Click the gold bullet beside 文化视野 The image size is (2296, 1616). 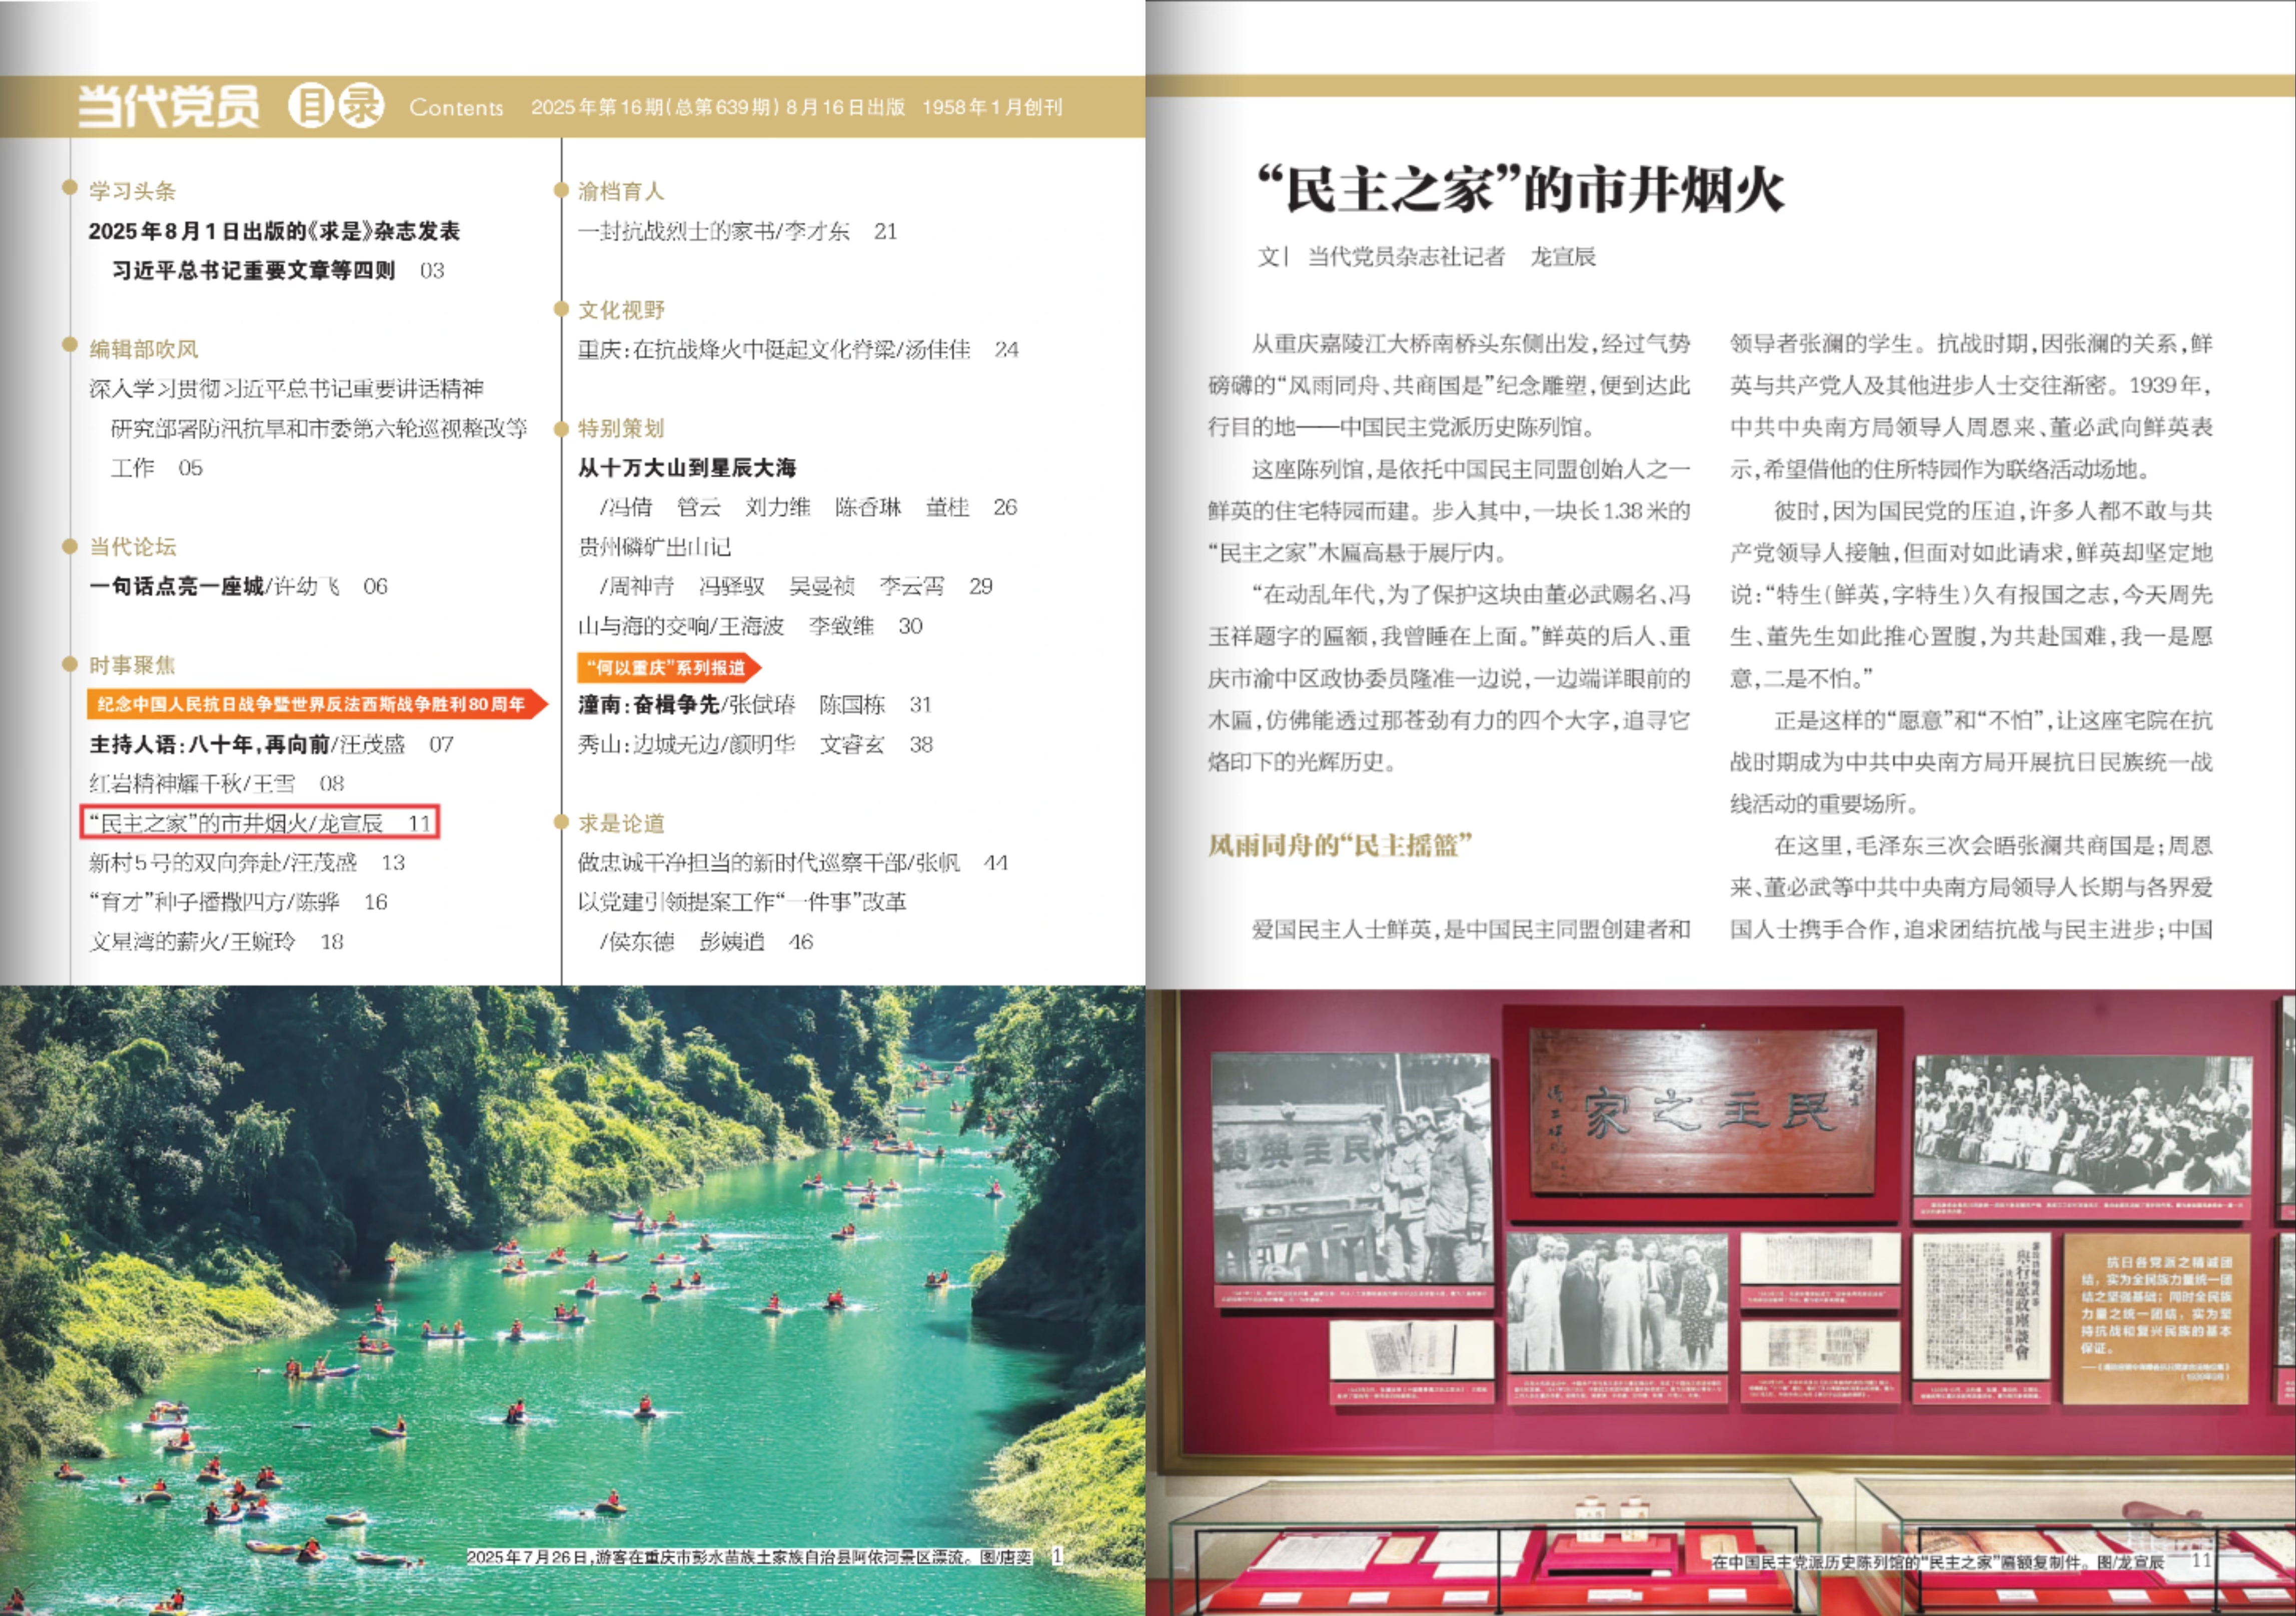561,308
